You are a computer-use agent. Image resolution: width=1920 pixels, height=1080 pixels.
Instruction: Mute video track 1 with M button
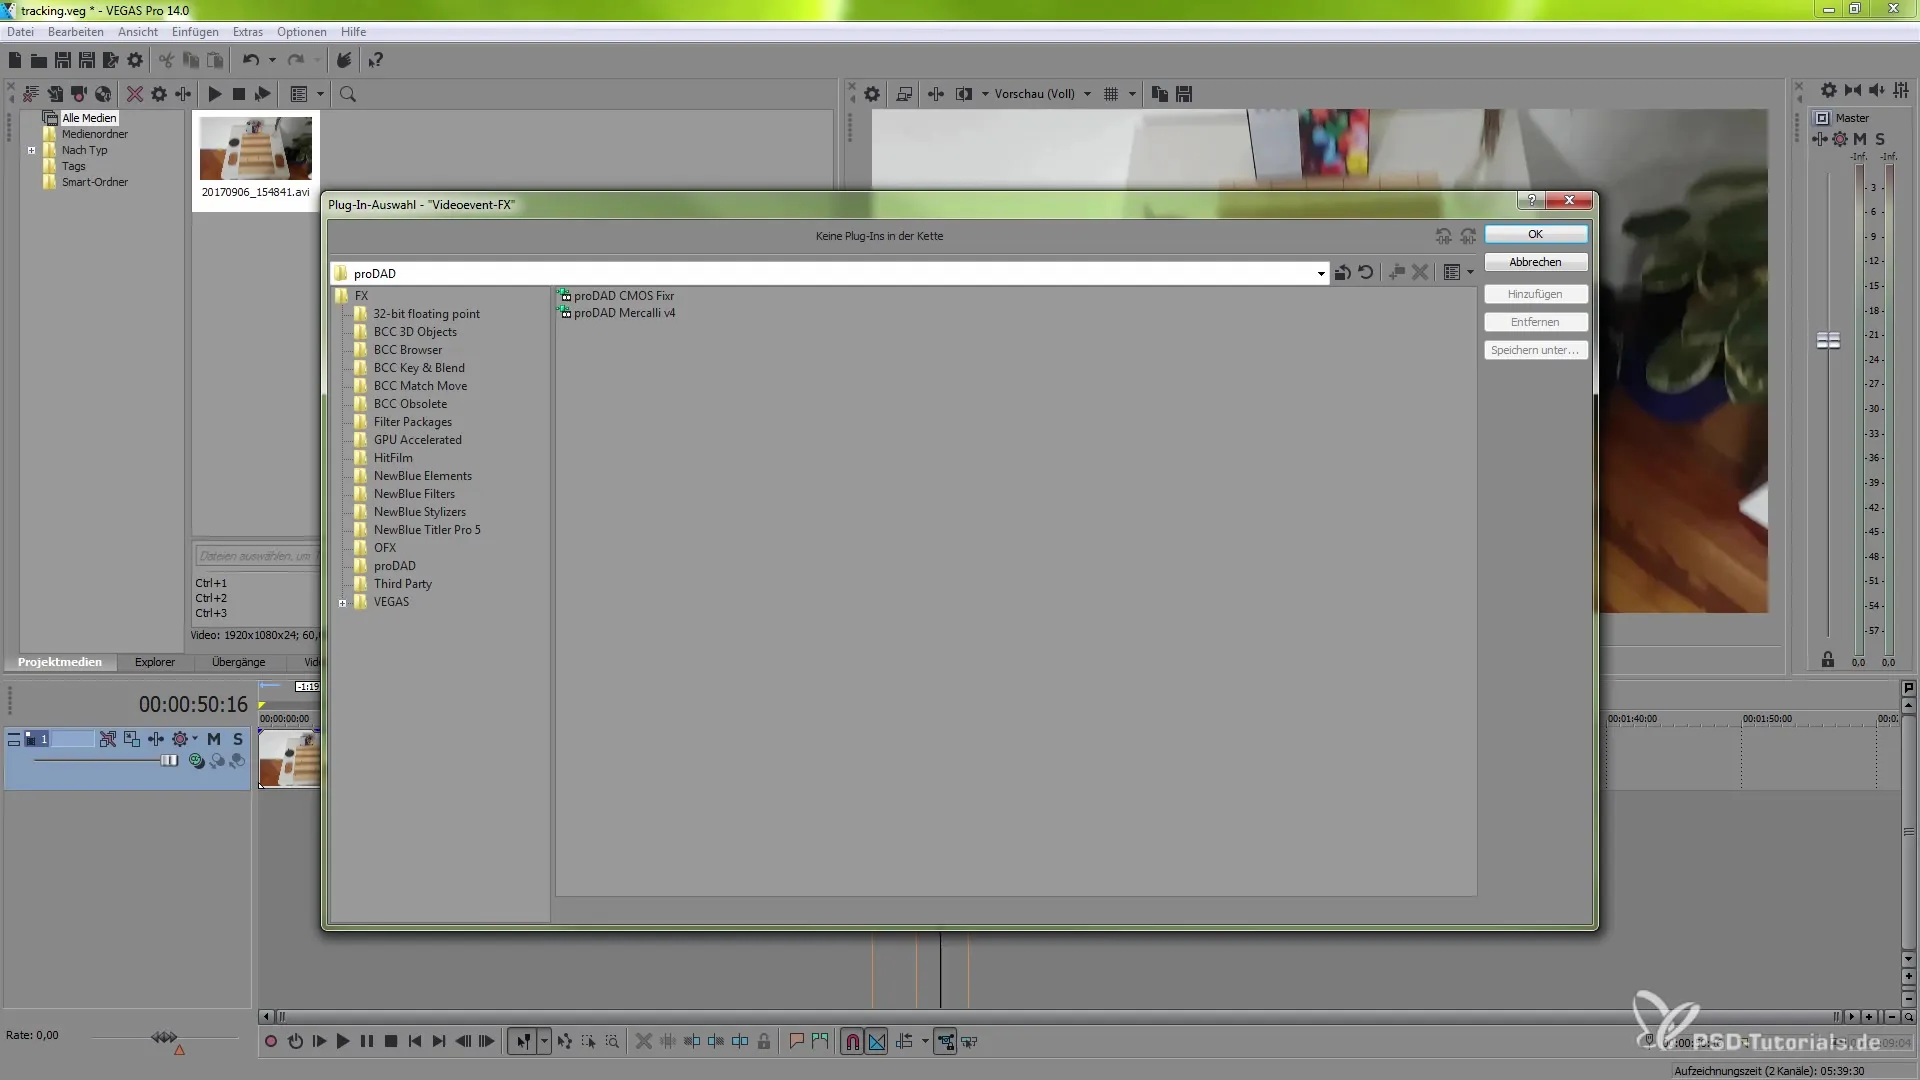pyautogui.click(x=213, y=739)
